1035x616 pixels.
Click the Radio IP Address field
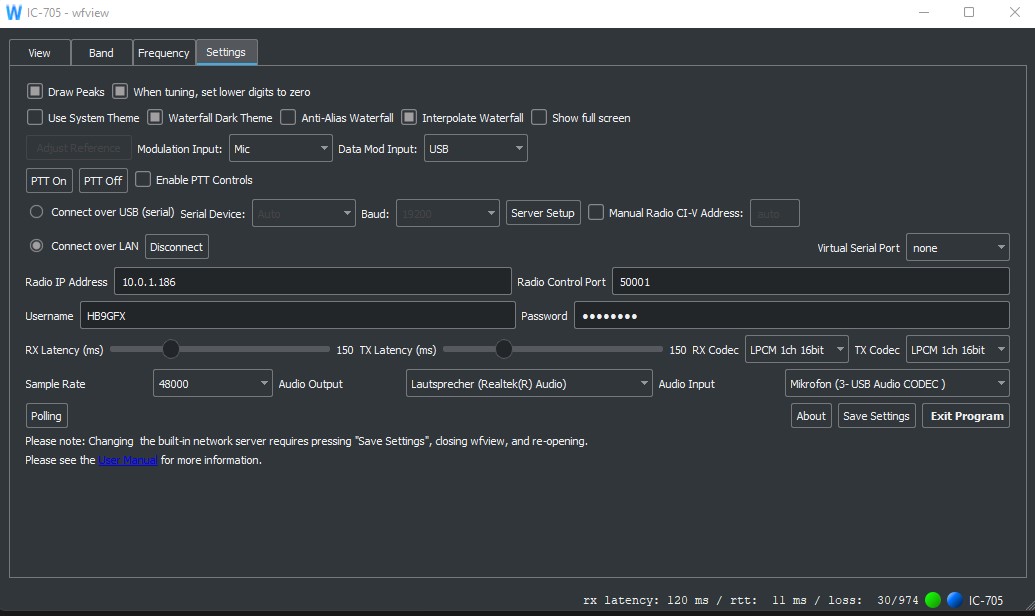tap(312, 282)
